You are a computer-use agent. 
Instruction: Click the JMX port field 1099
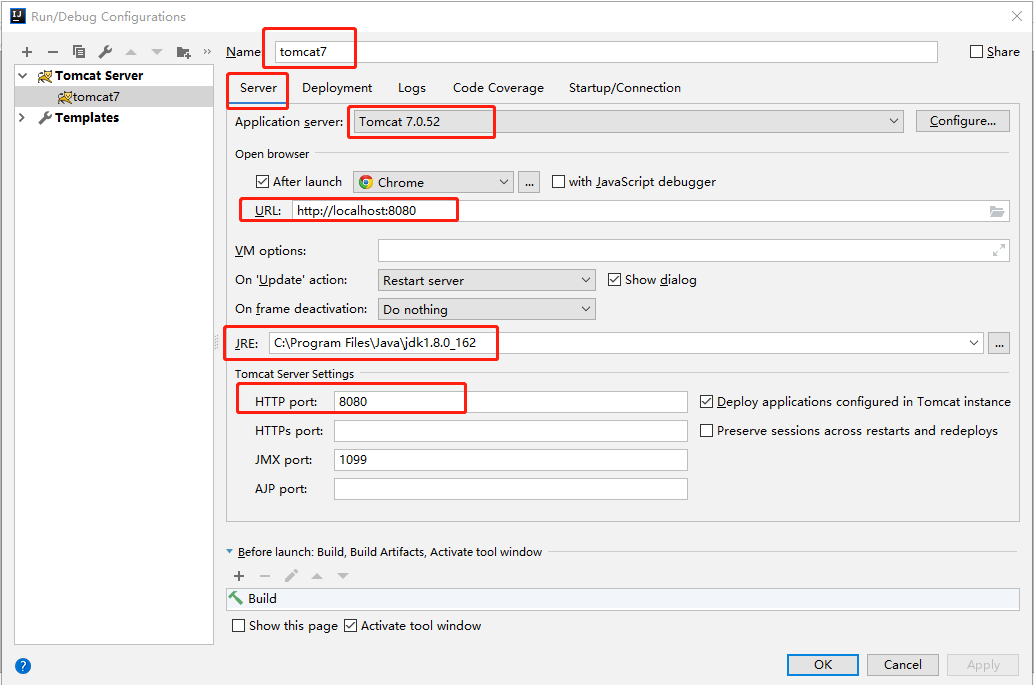pos(510,460)
